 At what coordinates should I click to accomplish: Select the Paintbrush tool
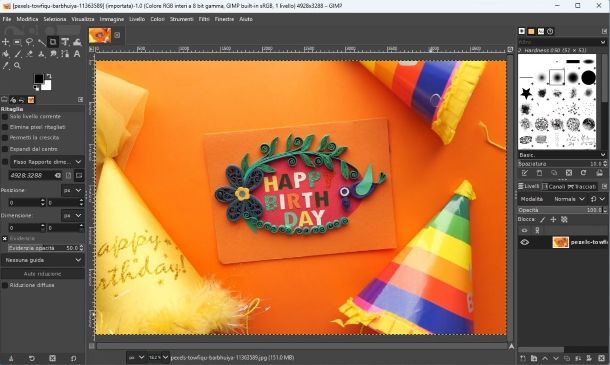click(x=17, y=54)
